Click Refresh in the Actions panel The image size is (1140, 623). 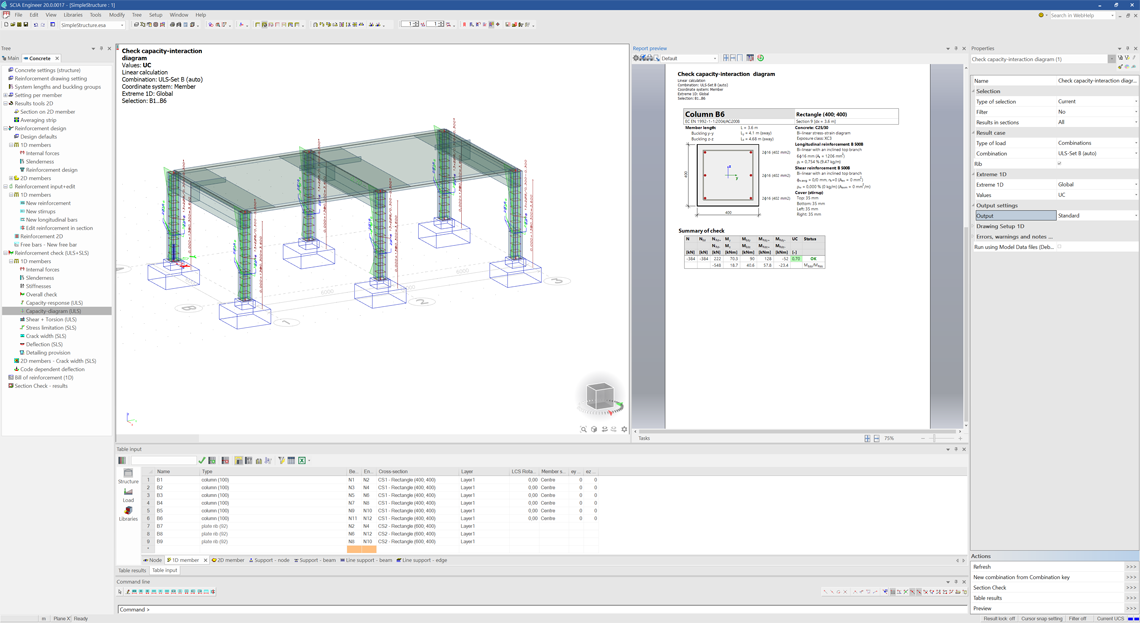[x=982, y=566]
